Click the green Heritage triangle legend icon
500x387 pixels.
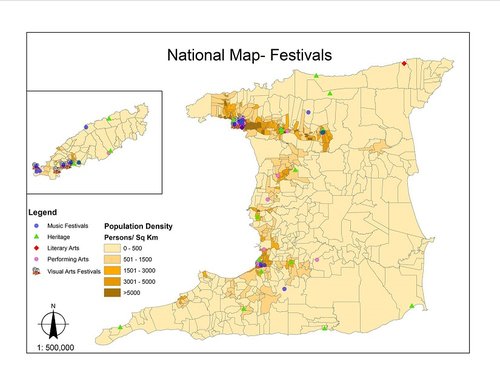pyautogui.click(x=37, y=237)
